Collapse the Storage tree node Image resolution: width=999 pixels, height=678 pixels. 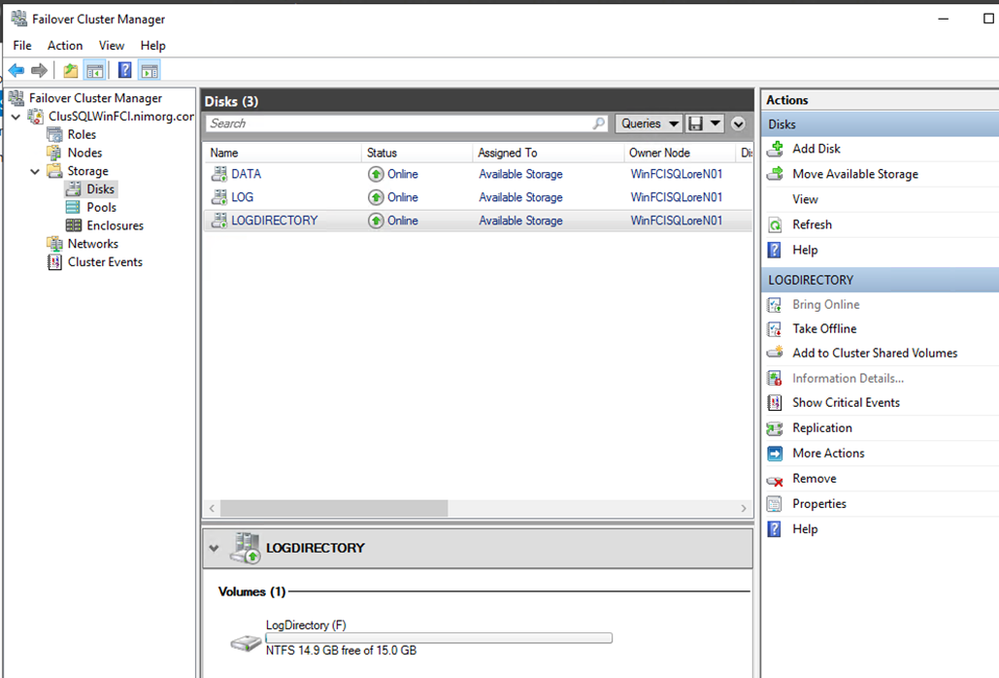tap(35, 171)
